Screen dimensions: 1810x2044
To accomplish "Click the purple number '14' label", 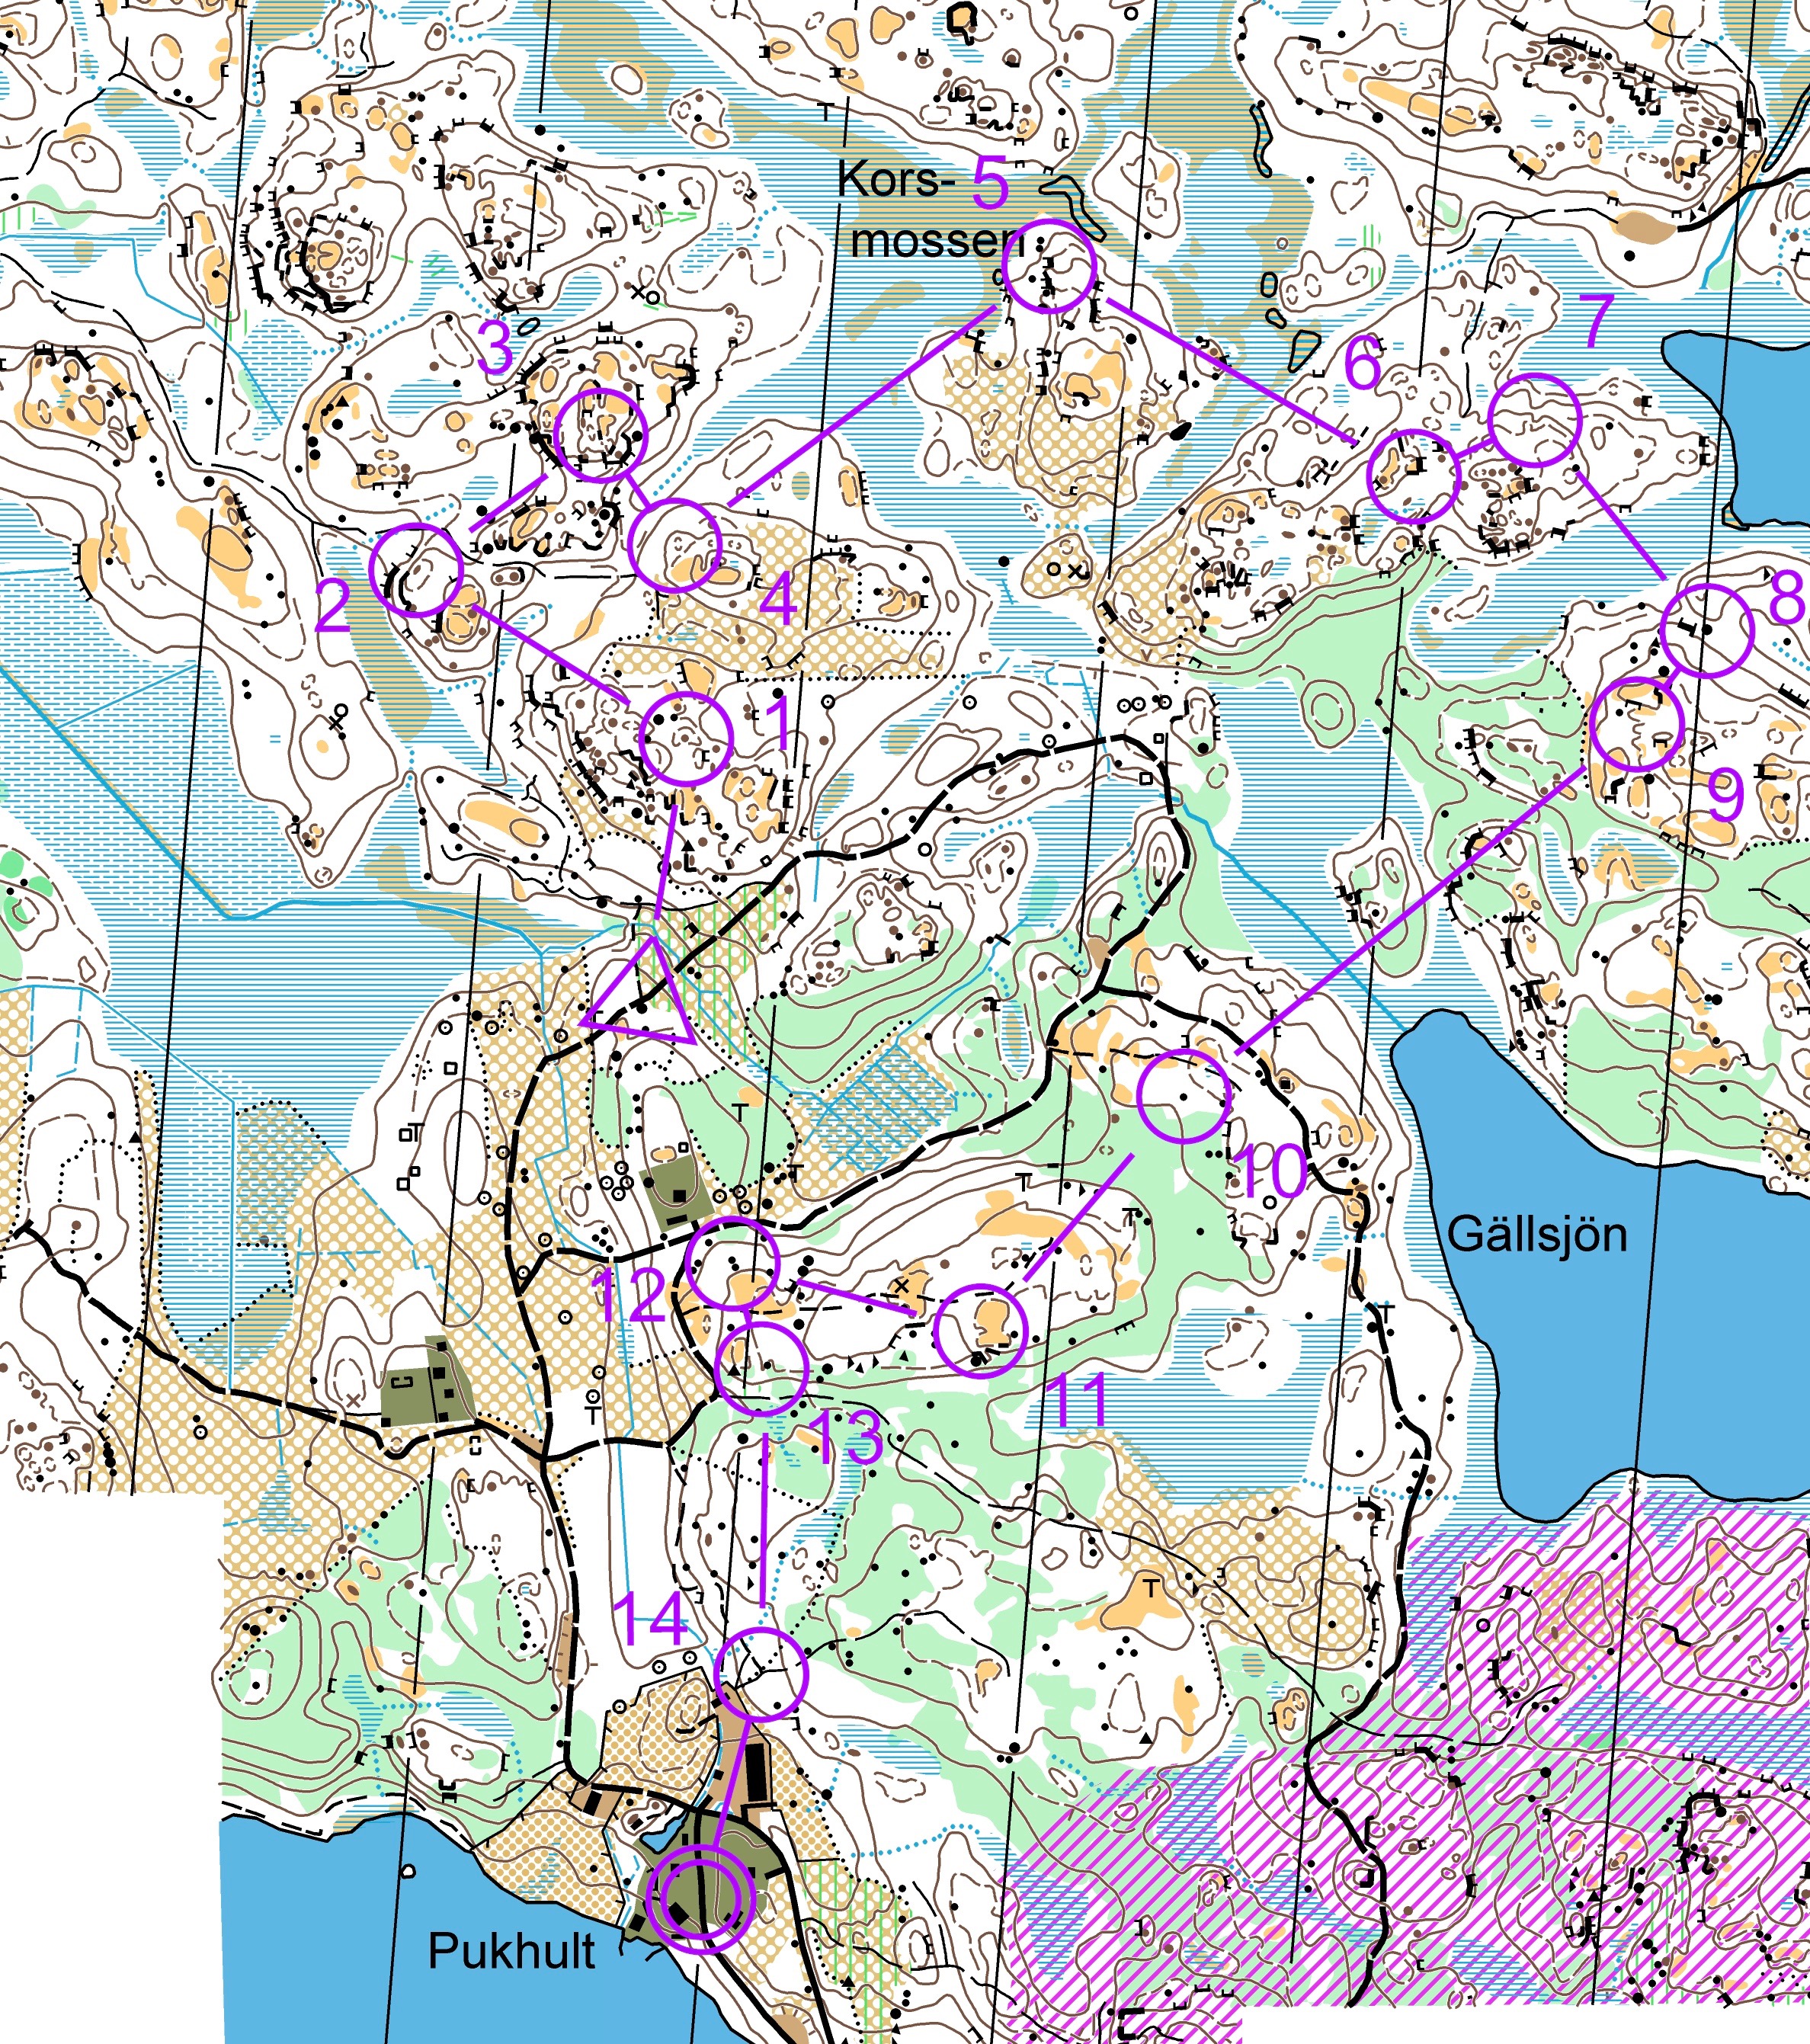I will tap(650, 1617).
